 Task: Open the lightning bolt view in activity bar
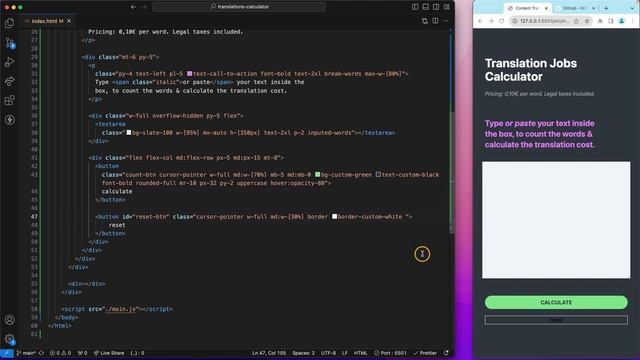[x=9, y=120]
